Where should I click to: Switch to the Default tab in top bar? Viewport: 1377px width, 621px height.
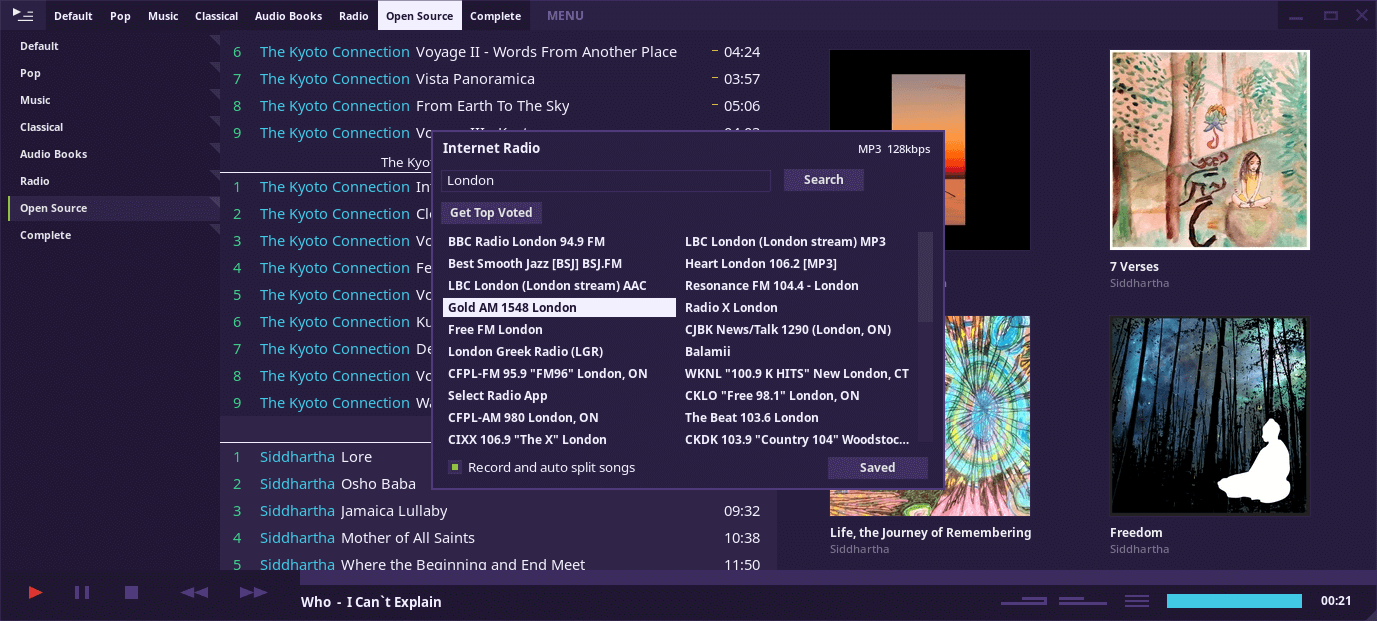click(73, 16)
